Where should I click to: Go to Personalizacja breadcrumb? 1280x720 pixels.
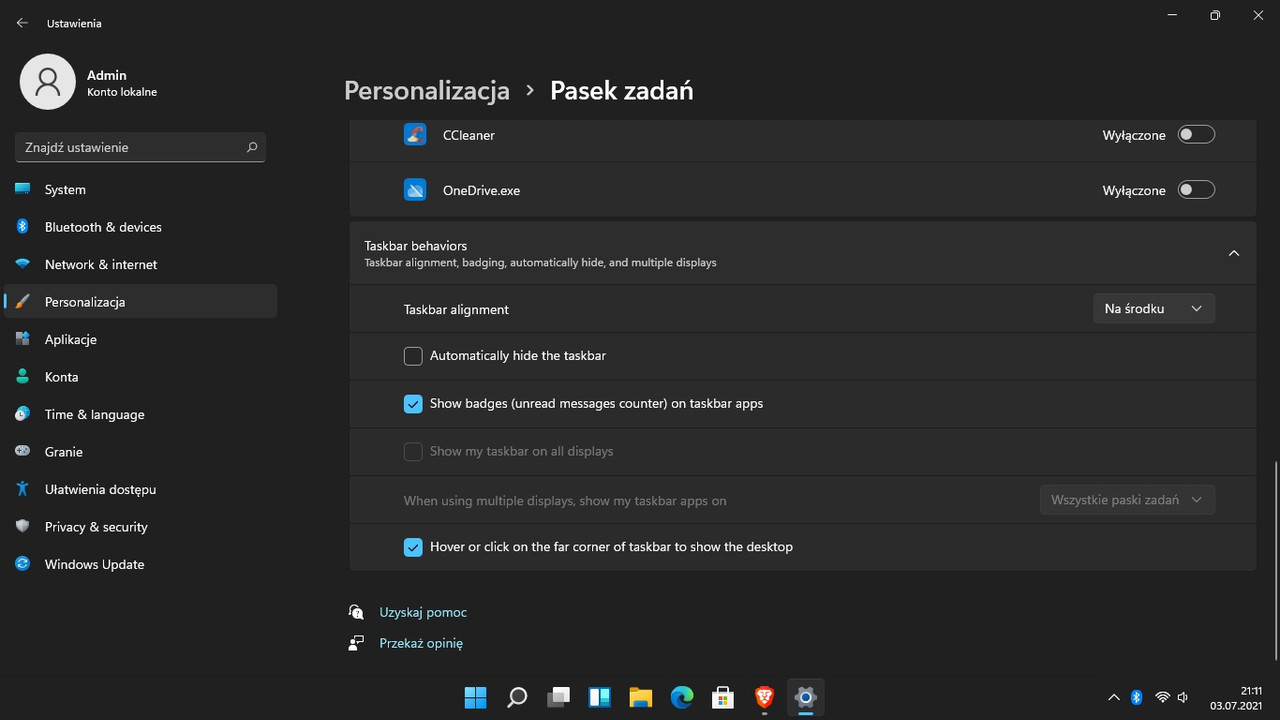tap(427, 91)
